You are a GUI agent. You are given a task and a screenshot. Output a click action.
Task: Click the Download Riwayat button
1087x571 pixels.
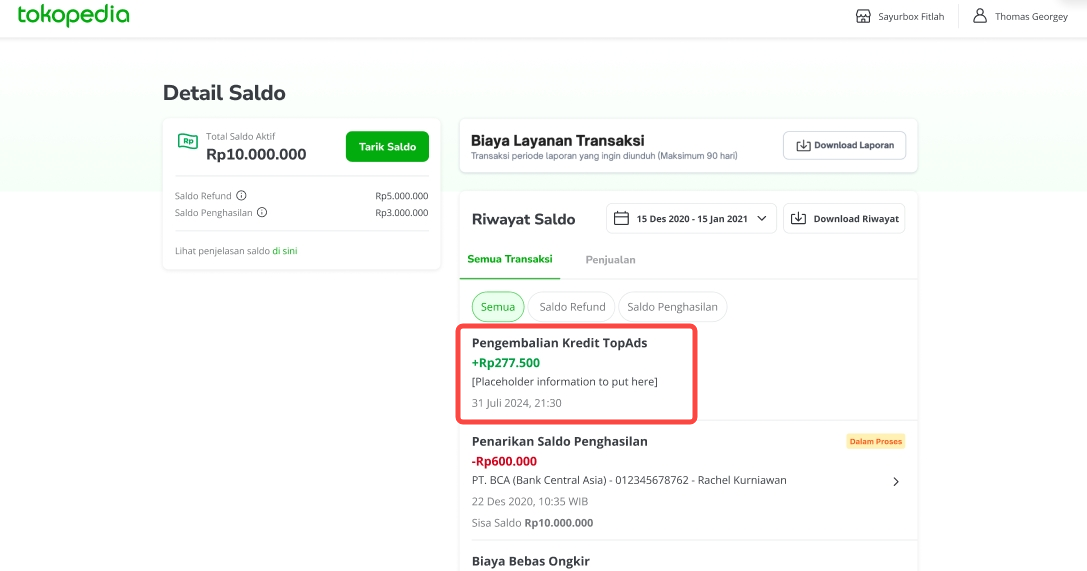844,218
